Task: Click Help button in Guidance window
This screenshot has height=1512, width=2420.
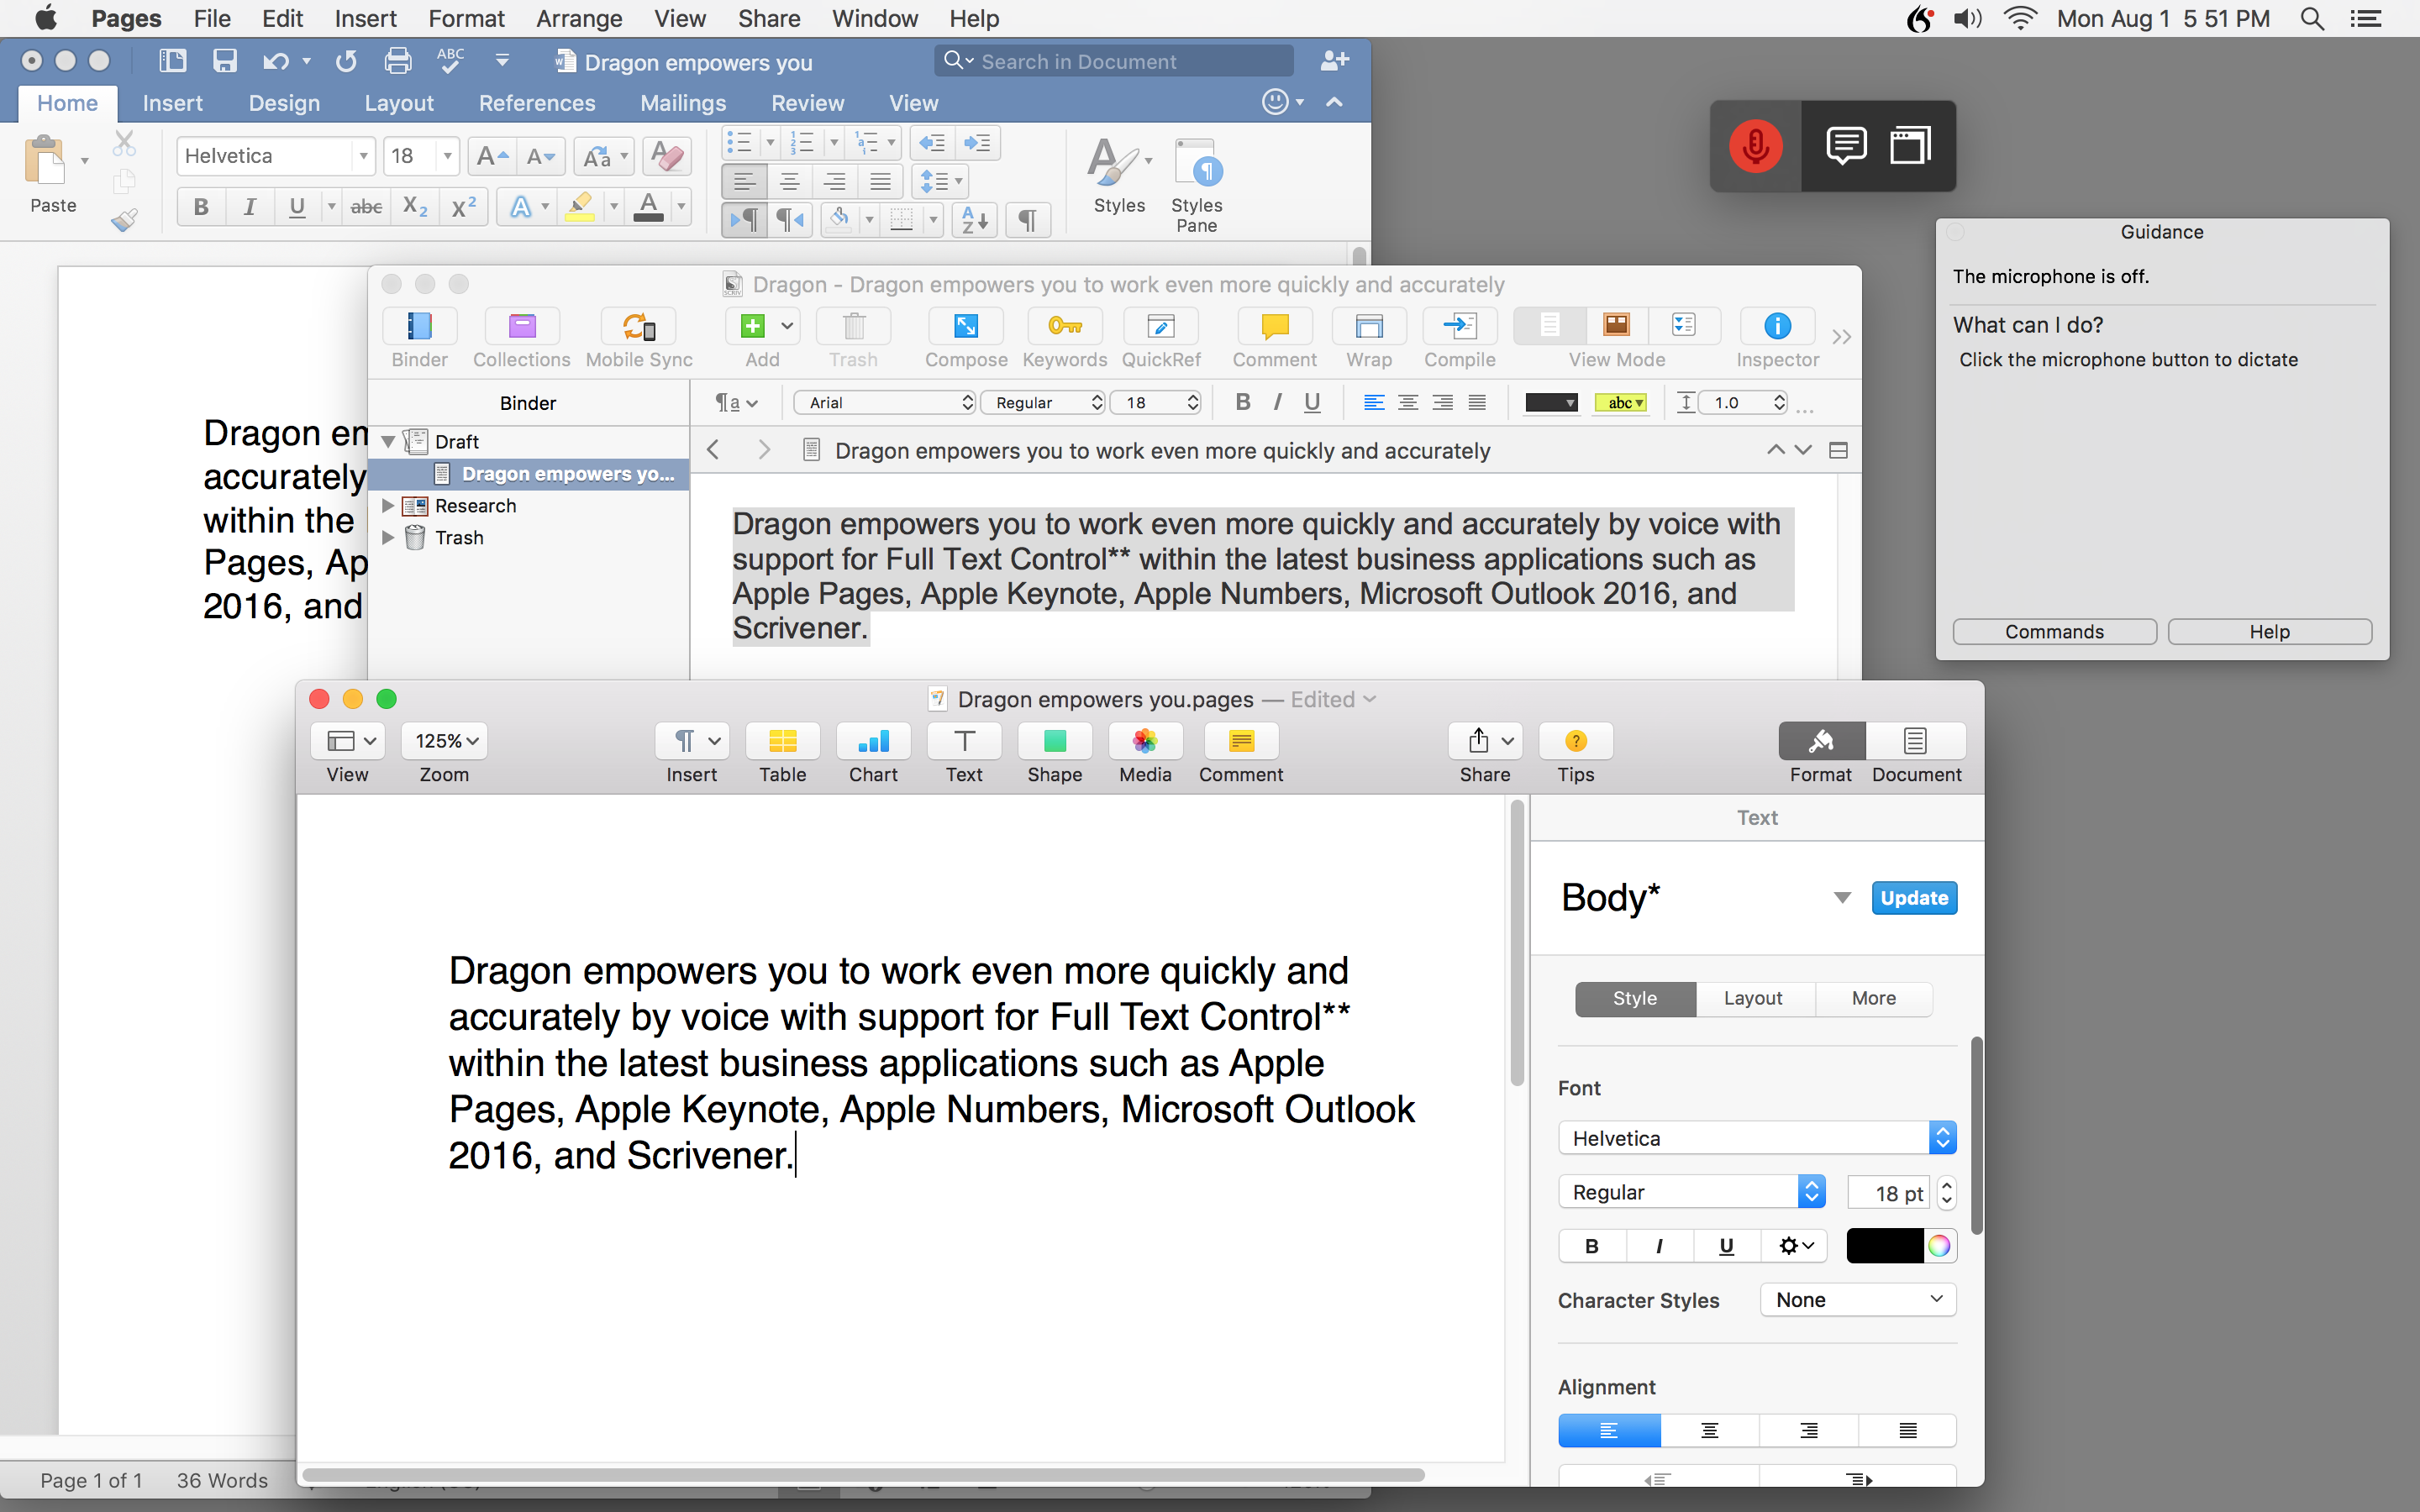Action: (x=2269, y=631)
